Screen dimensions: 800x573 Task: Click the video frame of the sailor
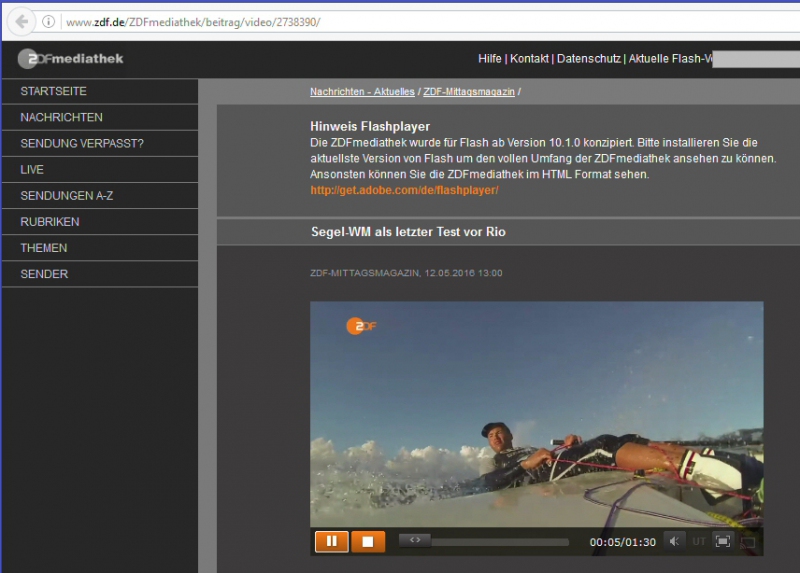pos(537,414)
